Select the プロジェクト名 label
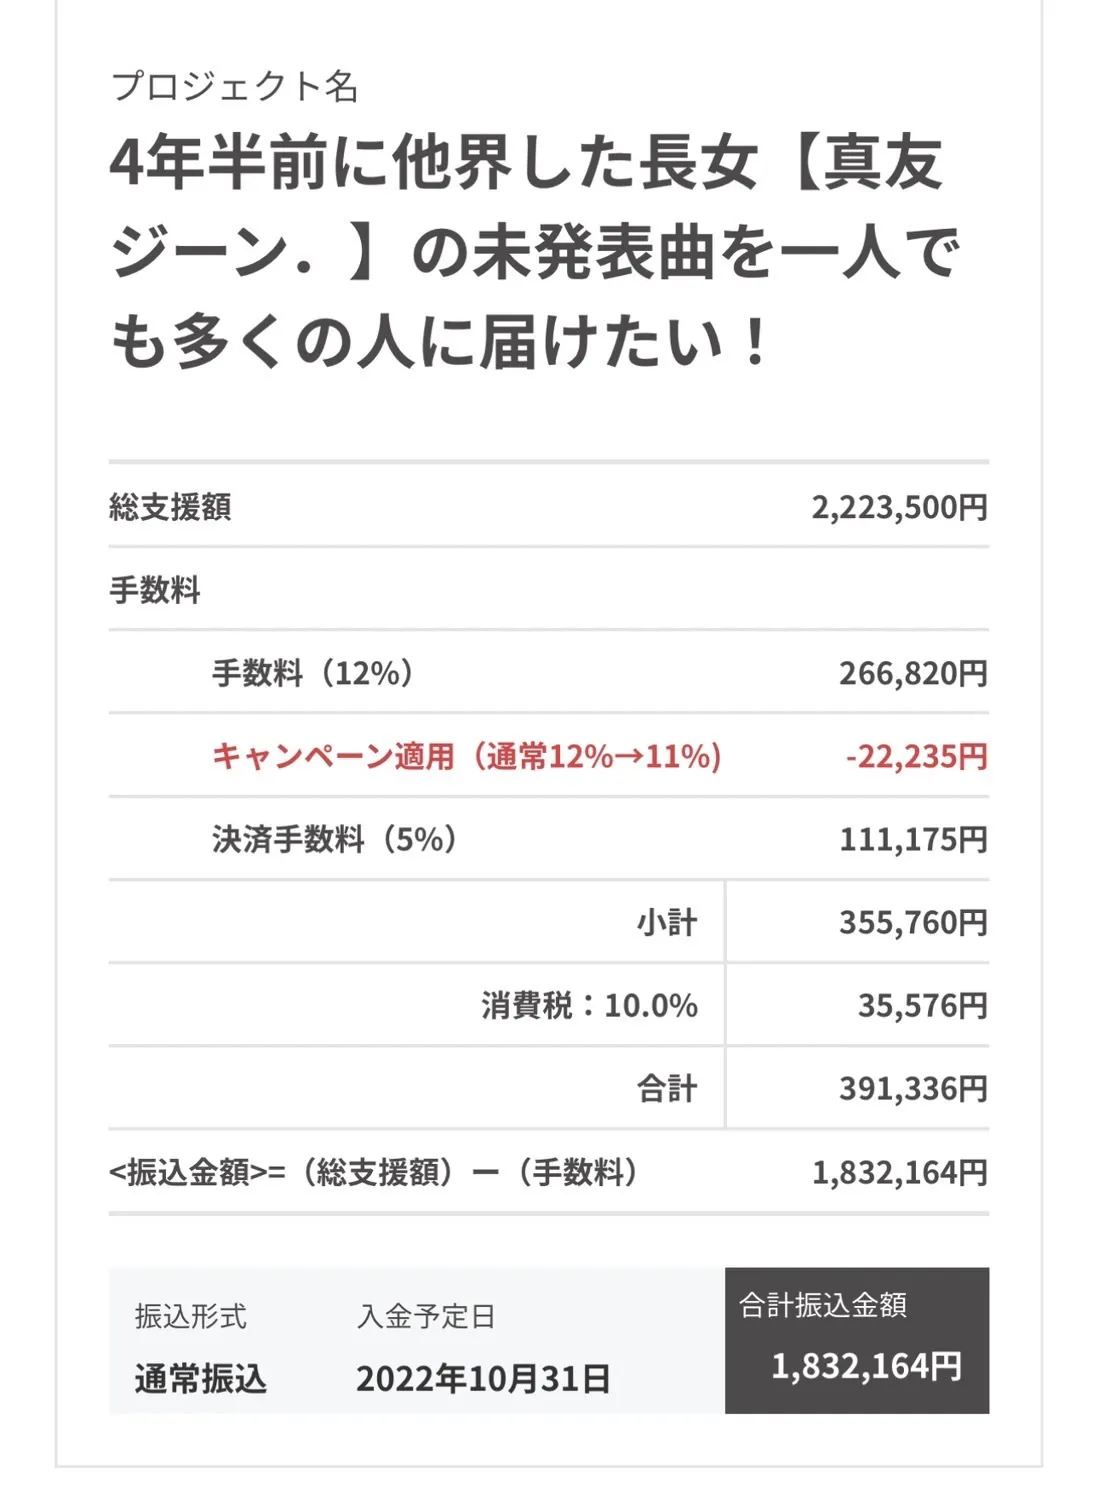Image resolution: width=1098 pixels, height=1494 pixels. click(234, 87)
